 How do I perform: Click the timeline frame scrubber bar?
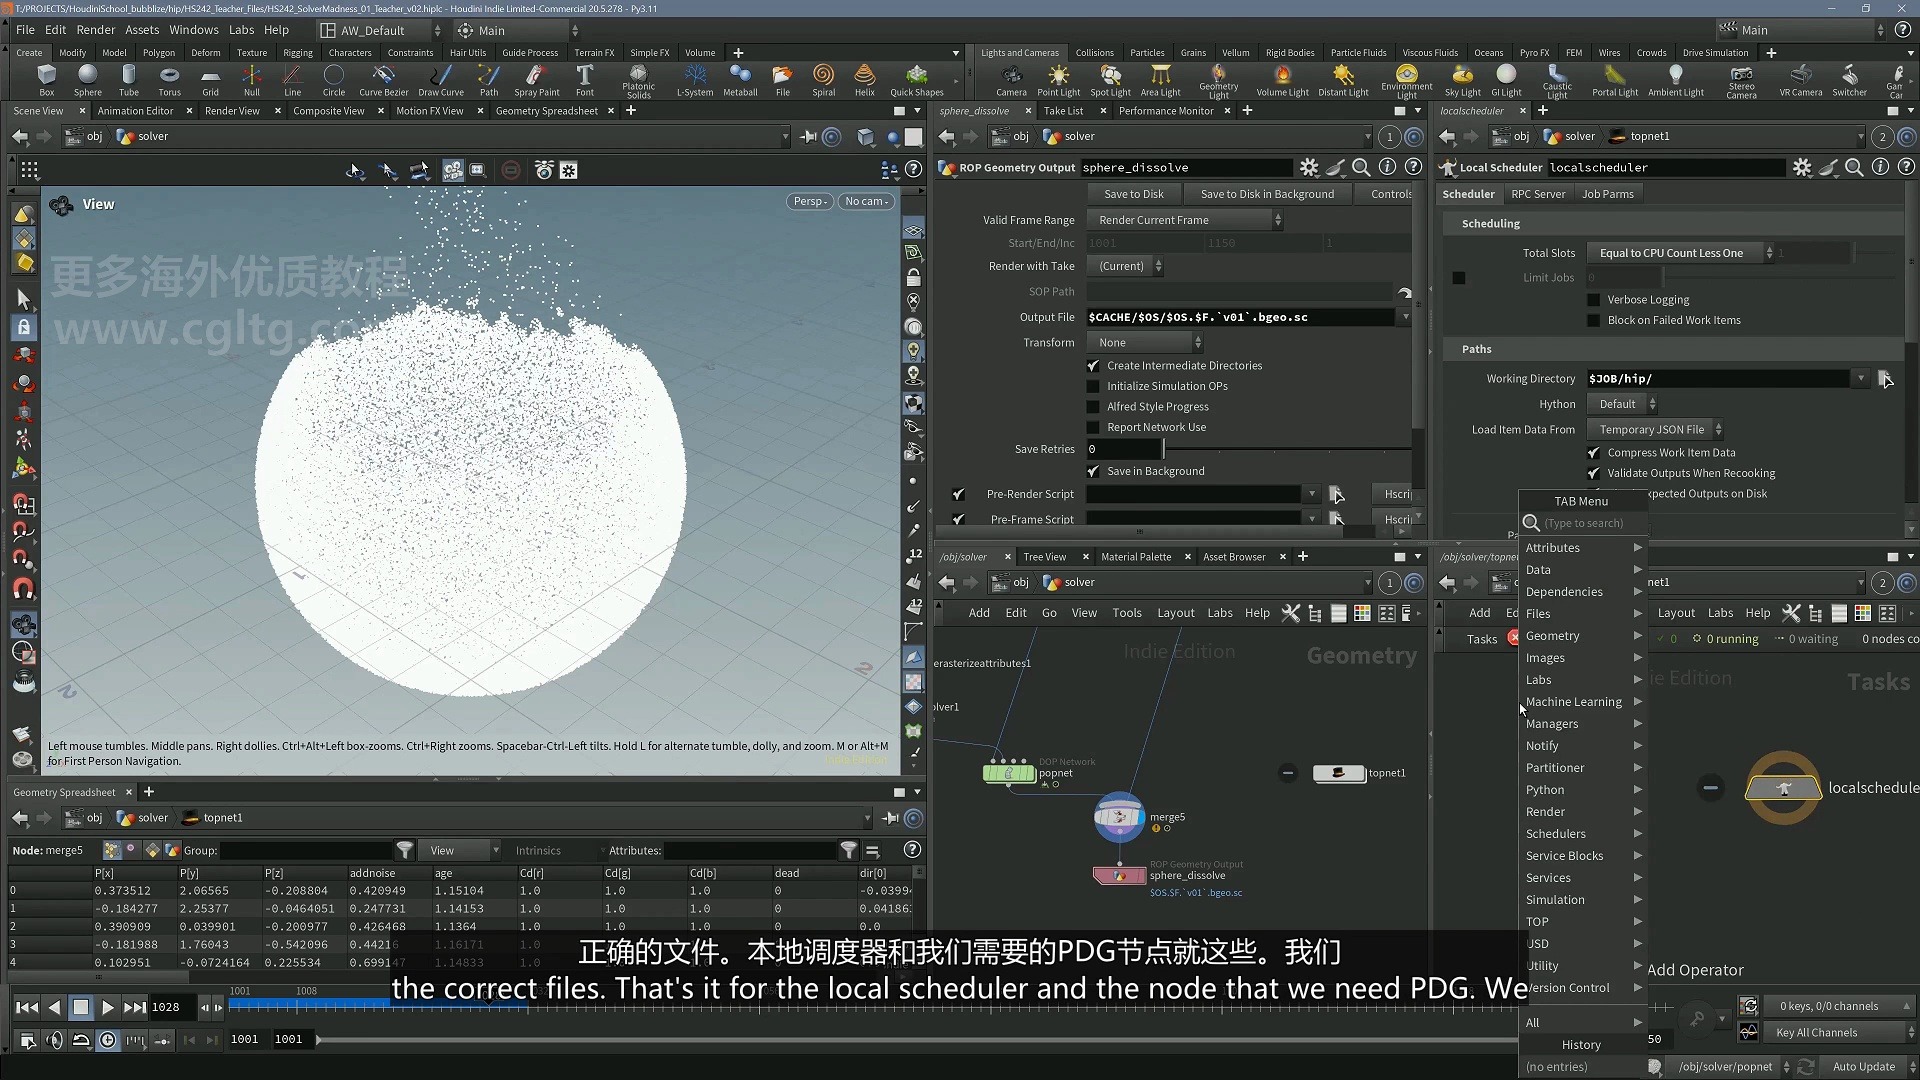870,1004
